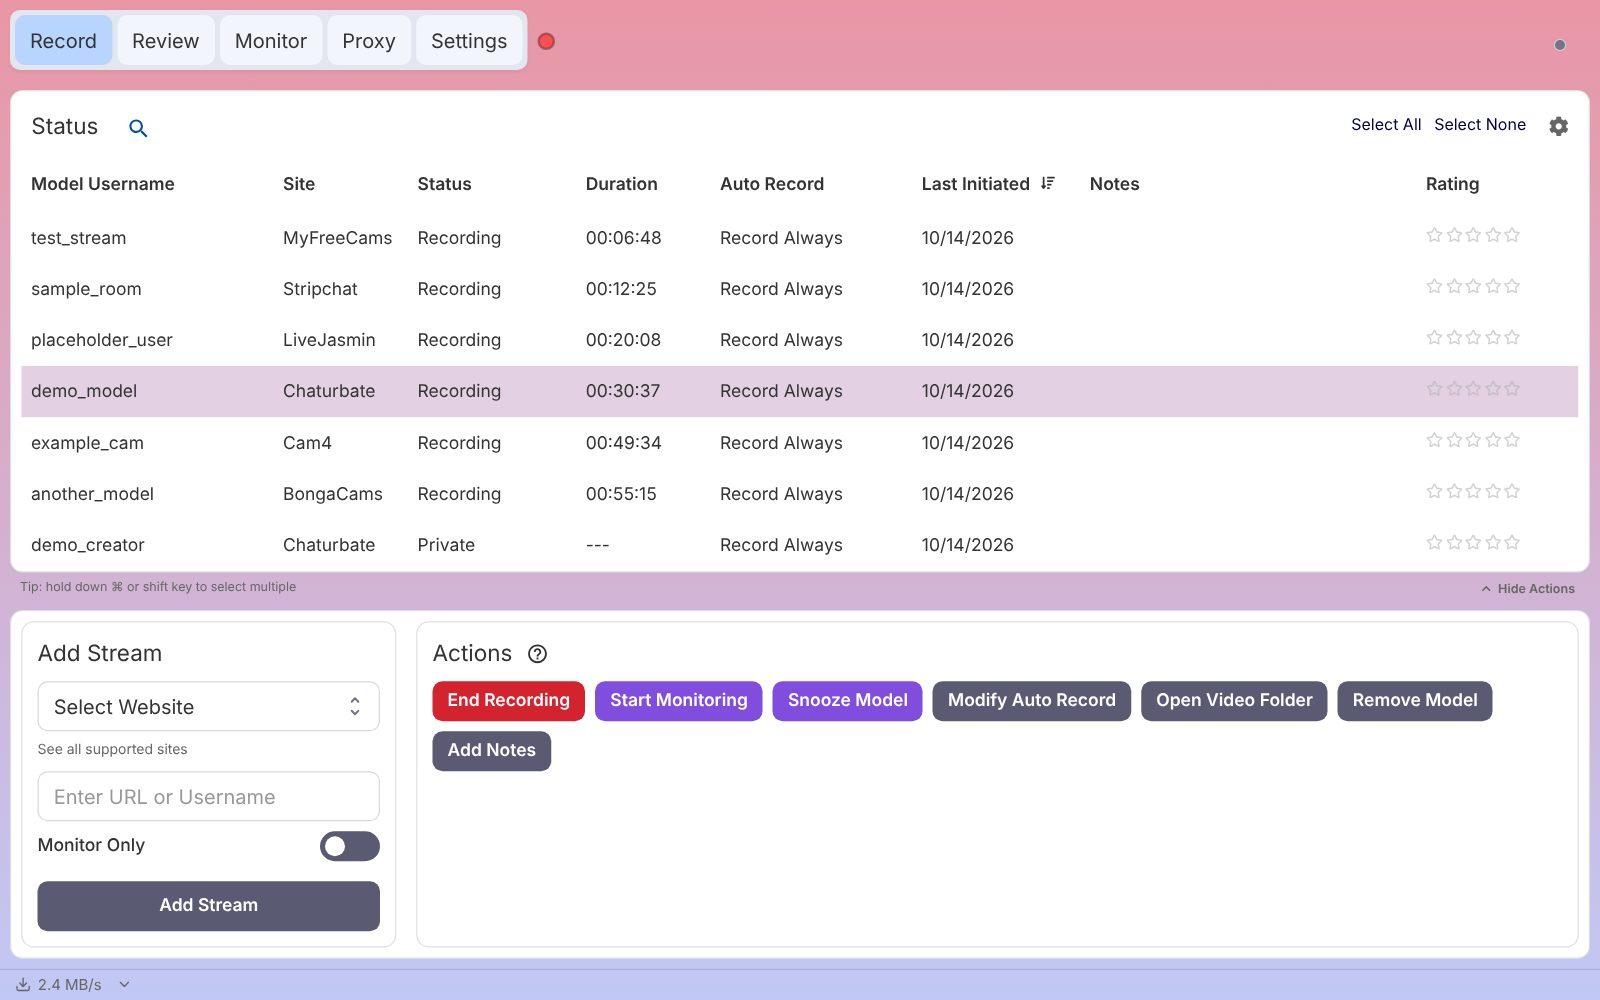Click the 2.4 MB/s speed text
Image resolution: width=1600 pixels, height=1000 pixels.
[69, 985]
